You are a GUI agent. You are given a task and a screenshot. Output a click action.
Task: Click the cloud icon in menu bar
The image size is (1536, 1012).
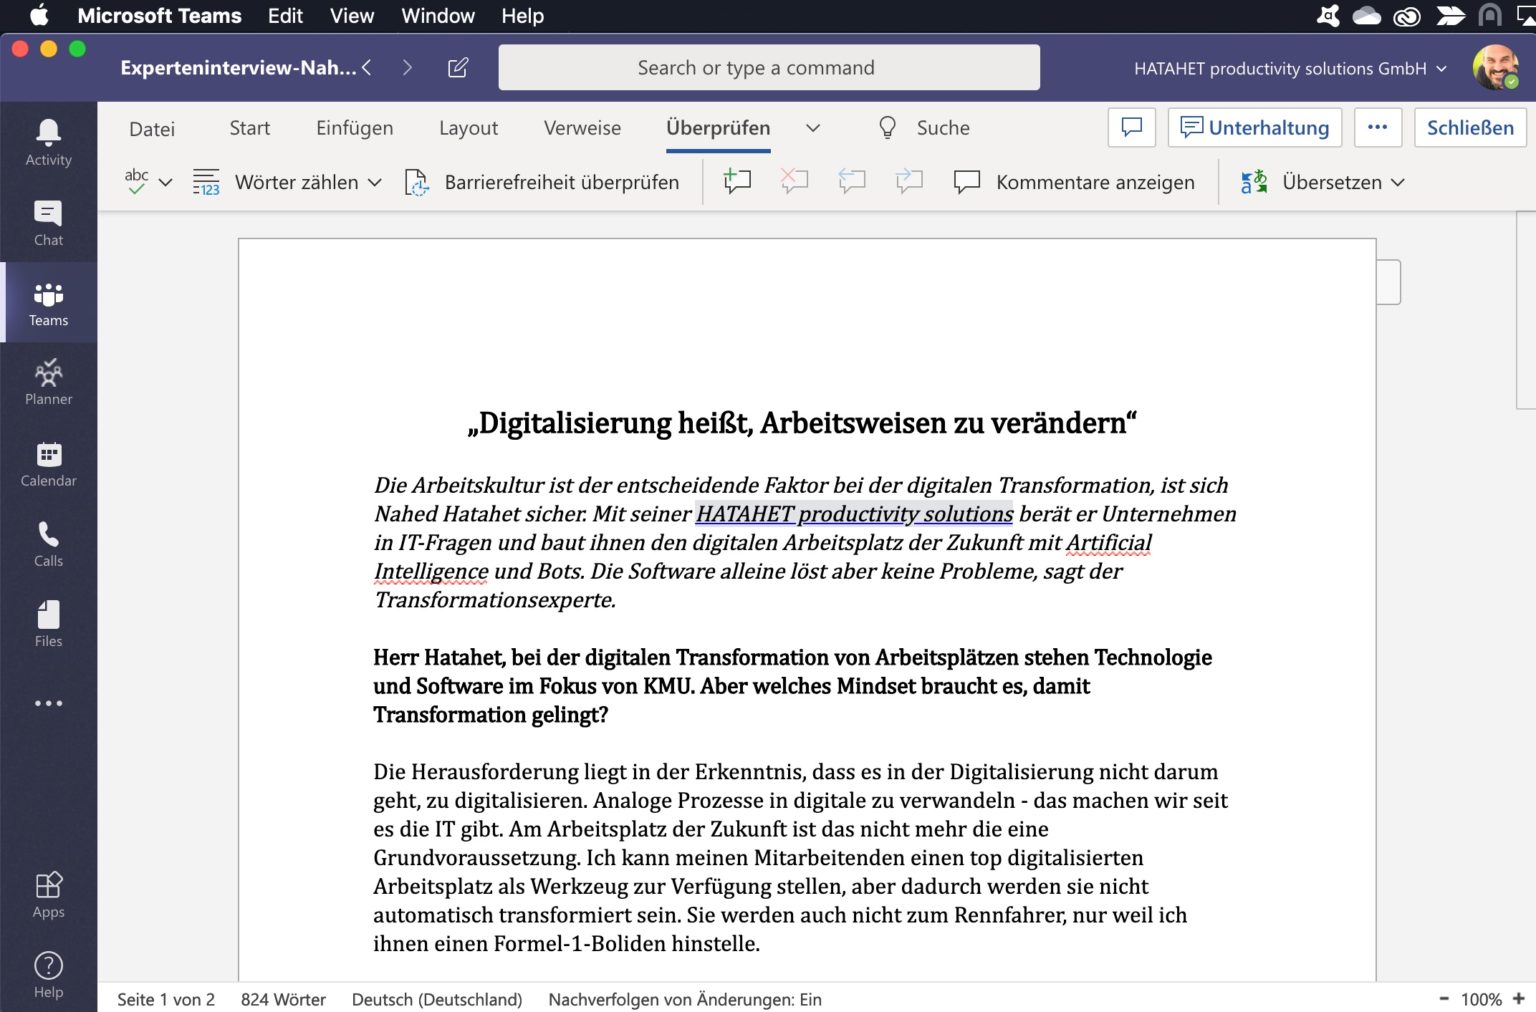coord(1366,16)
